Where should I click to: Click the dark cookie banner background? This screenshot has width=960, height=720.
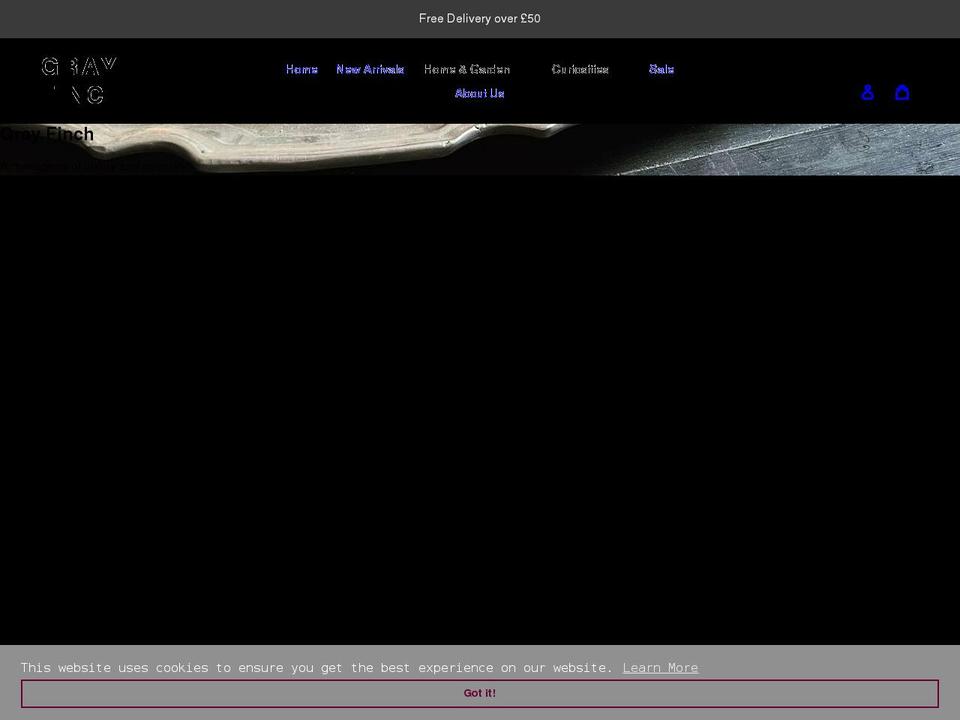850,667
